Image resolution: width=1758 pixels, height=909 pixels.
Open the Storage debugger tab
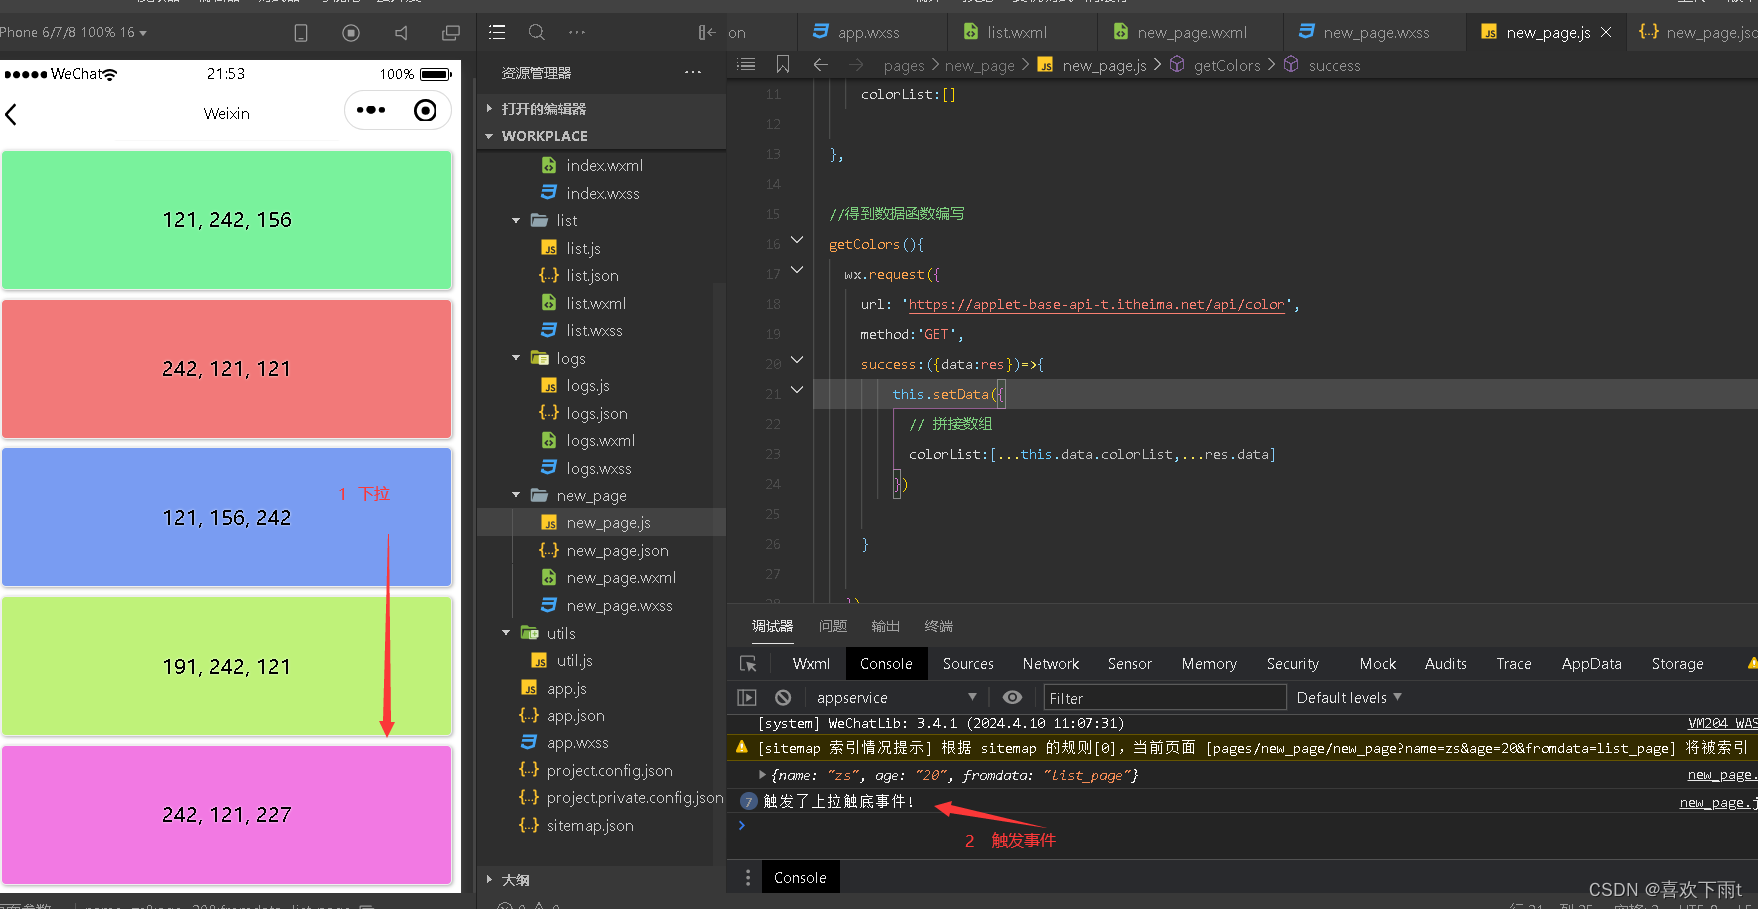(x=1677, y=664)
